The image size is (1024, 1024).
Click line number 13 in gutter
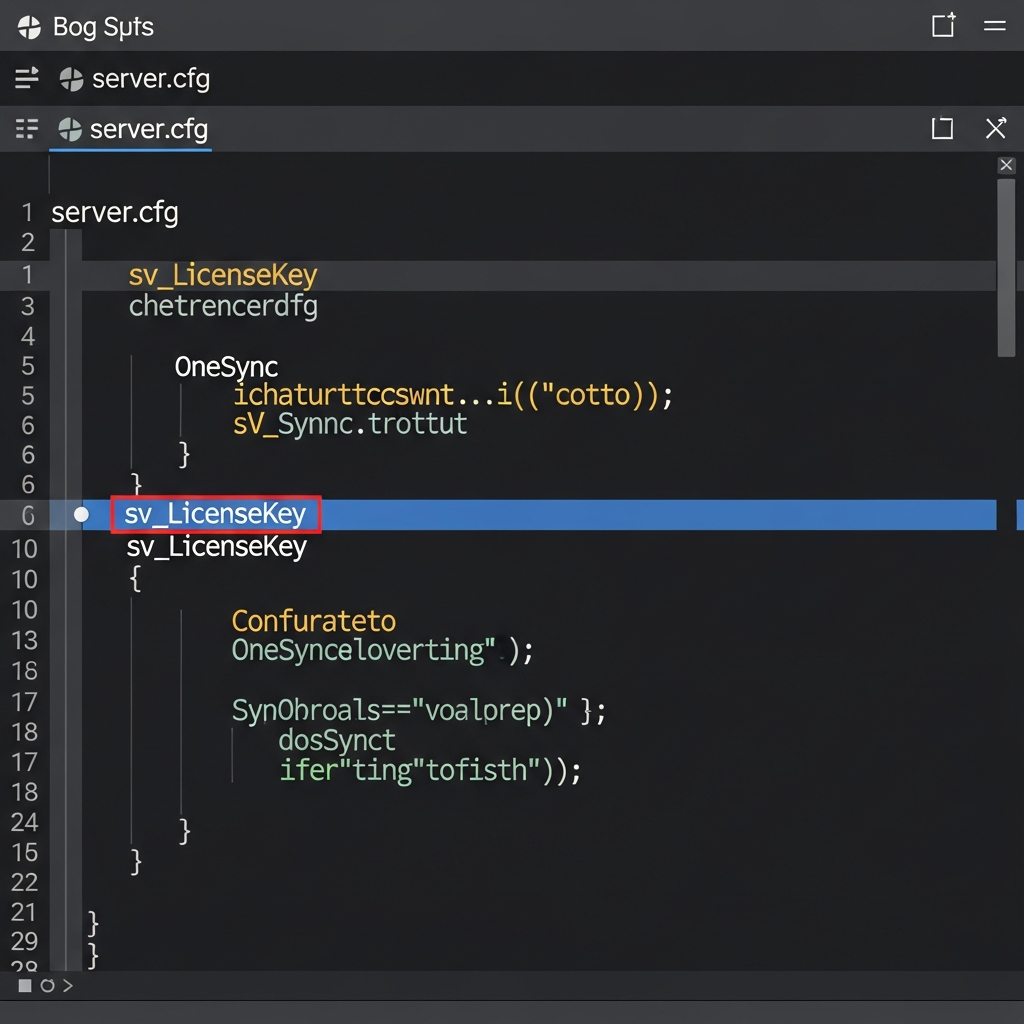[x=25, y=641]
